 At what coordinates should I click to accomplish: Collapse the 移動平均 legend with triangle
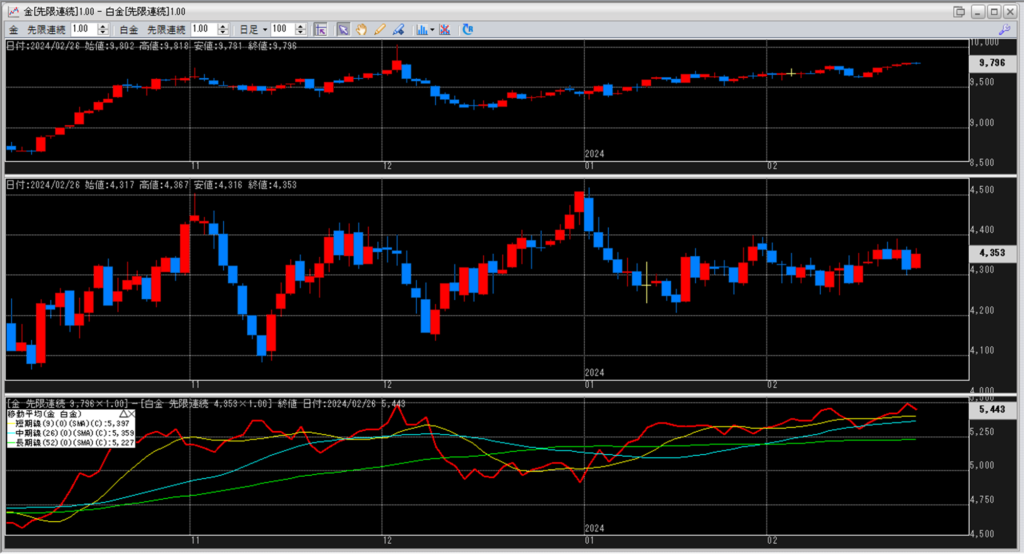click(x=123, y=413)
